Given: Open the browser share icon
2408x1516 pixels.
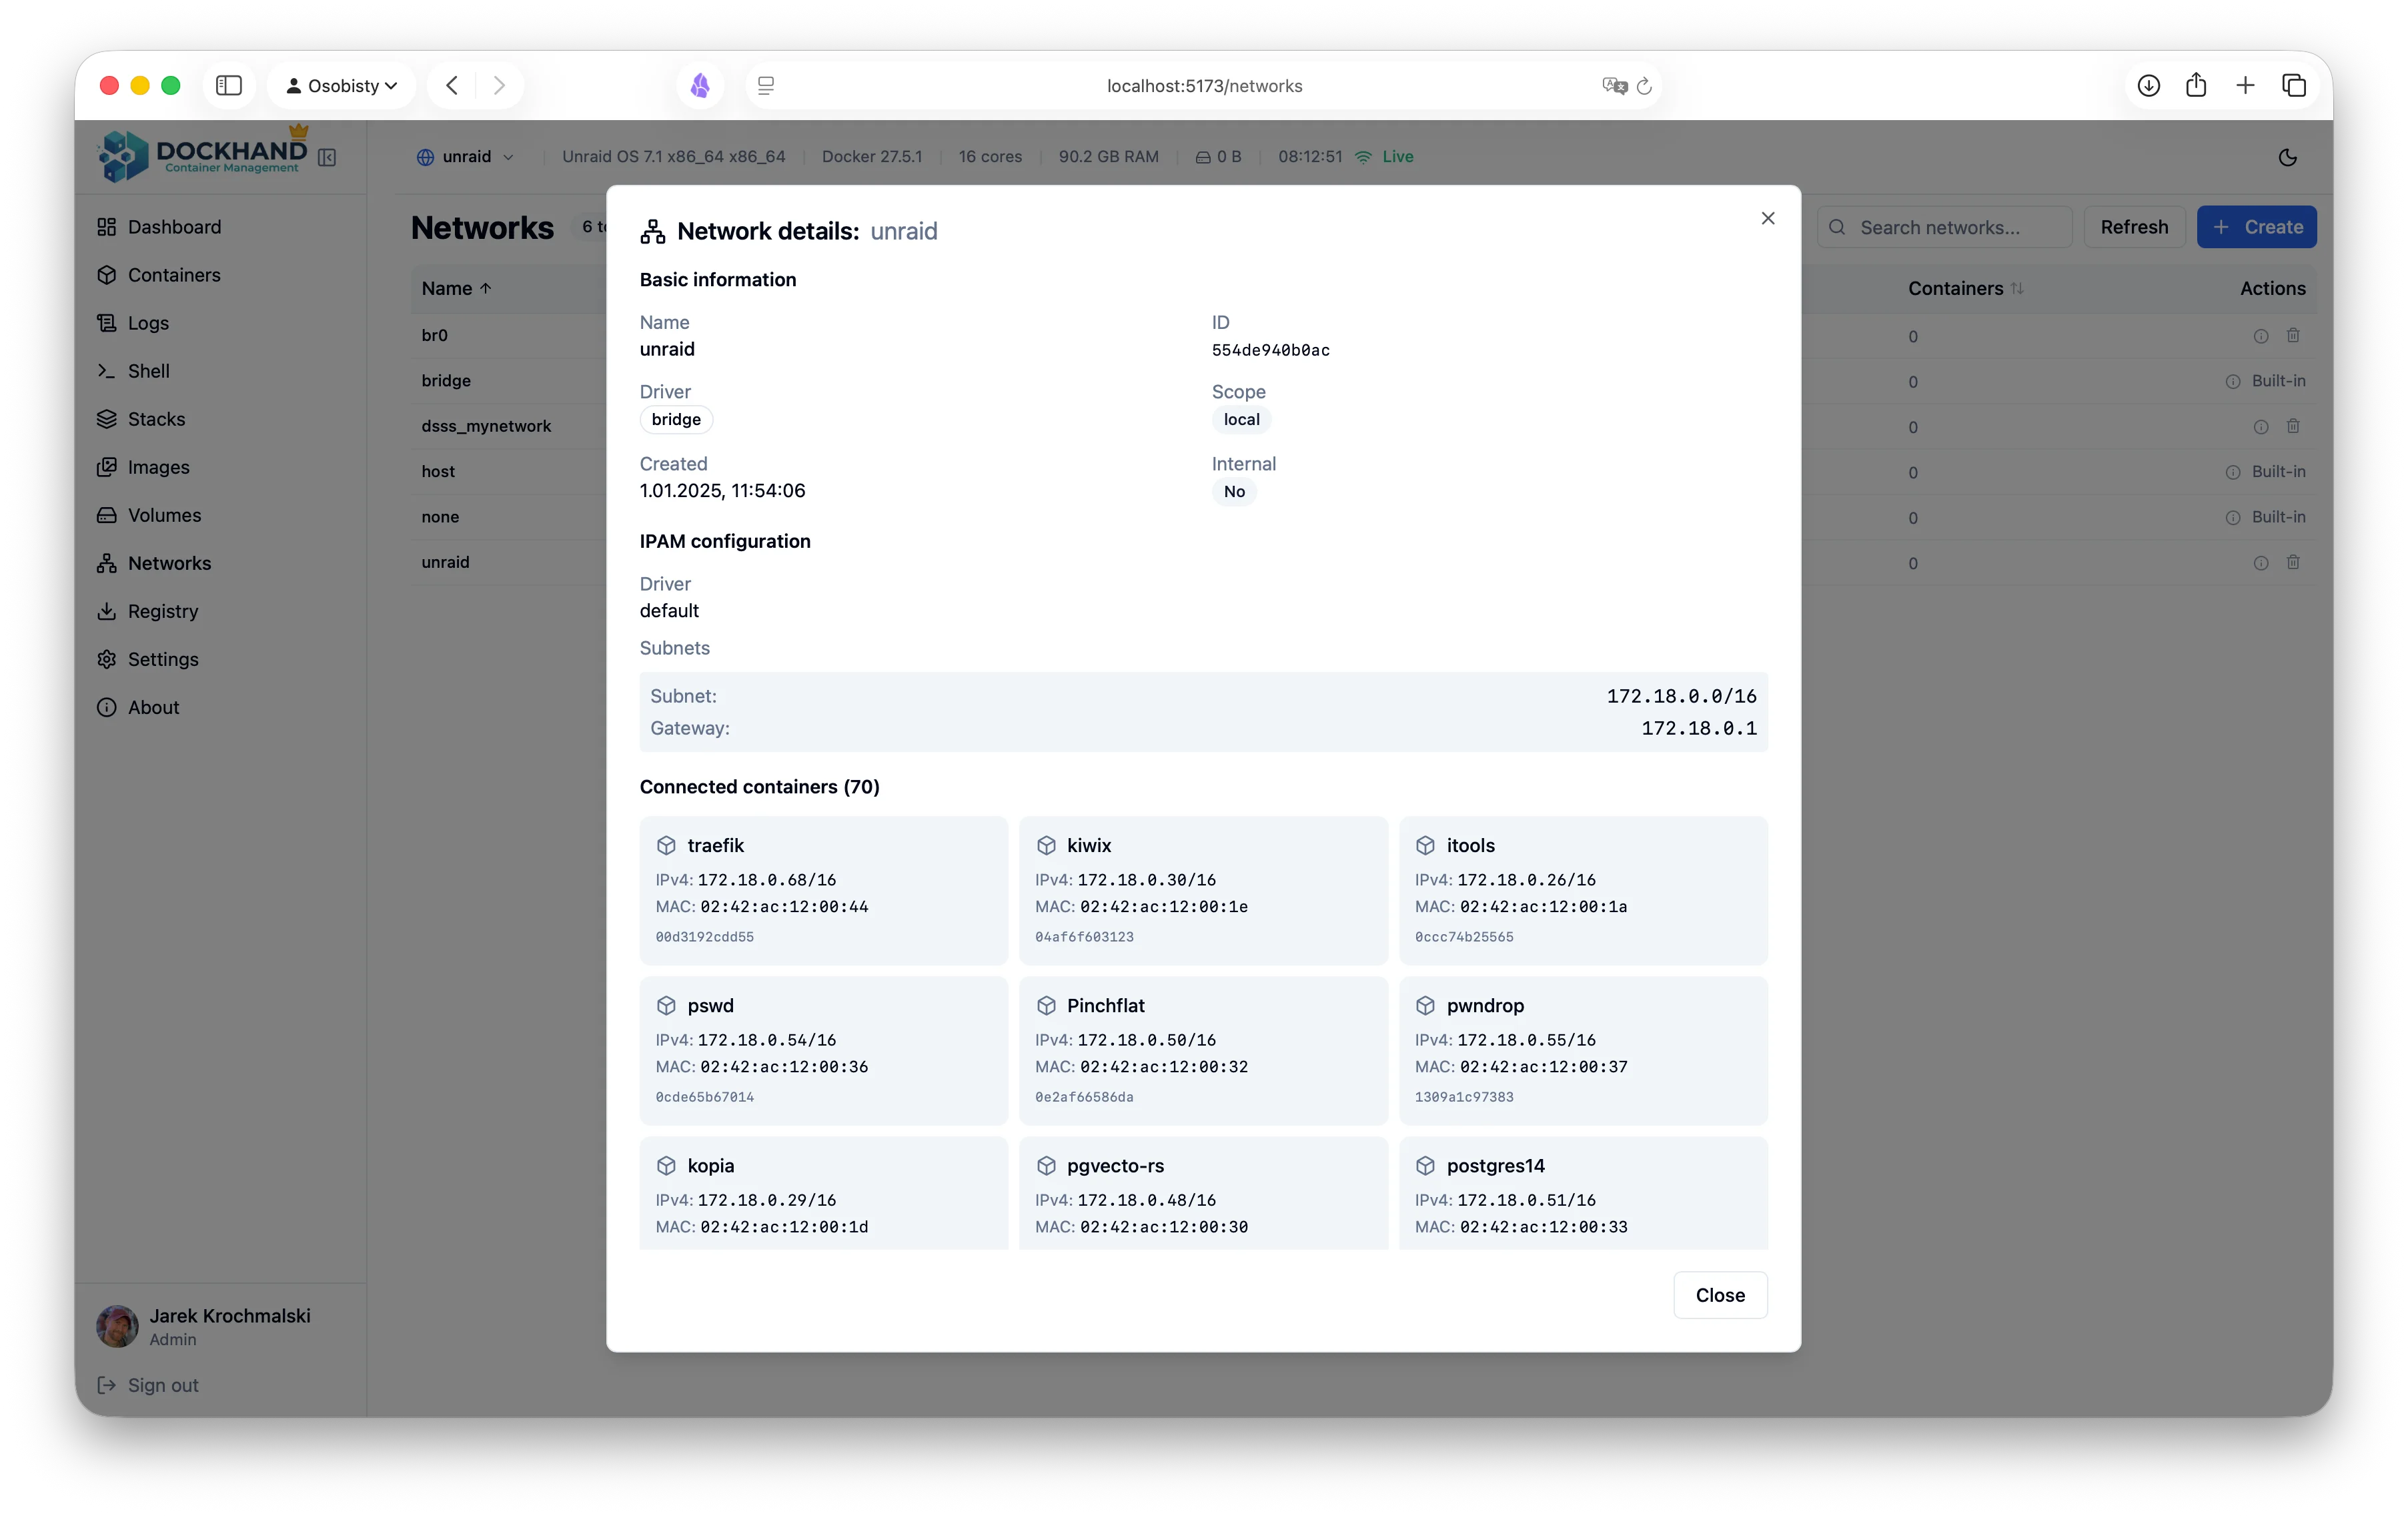Looking at the screenshot, I should [2196, 86].
